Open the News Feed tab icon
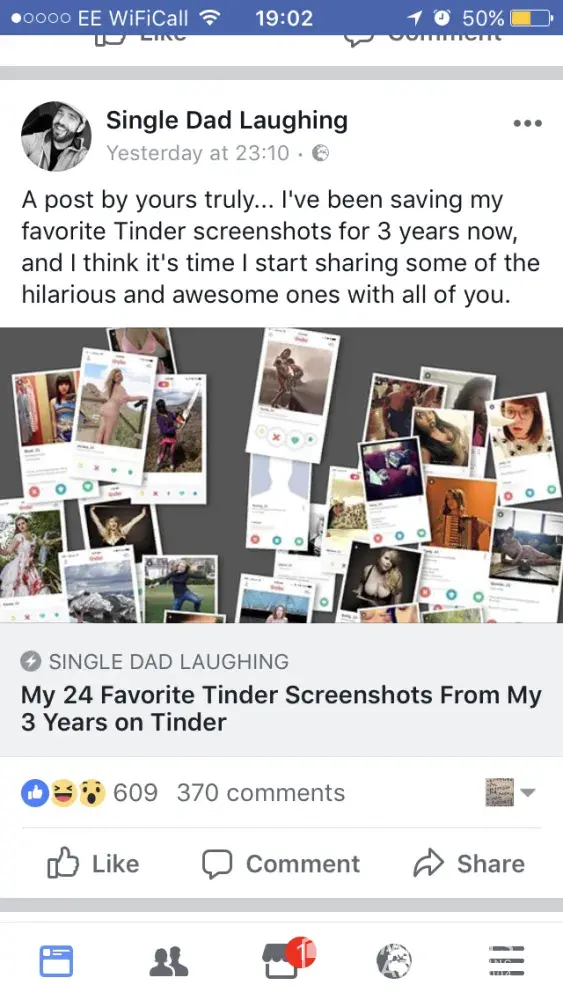The height and width of the screenshot is (1000, 563). tap(56, 960)
